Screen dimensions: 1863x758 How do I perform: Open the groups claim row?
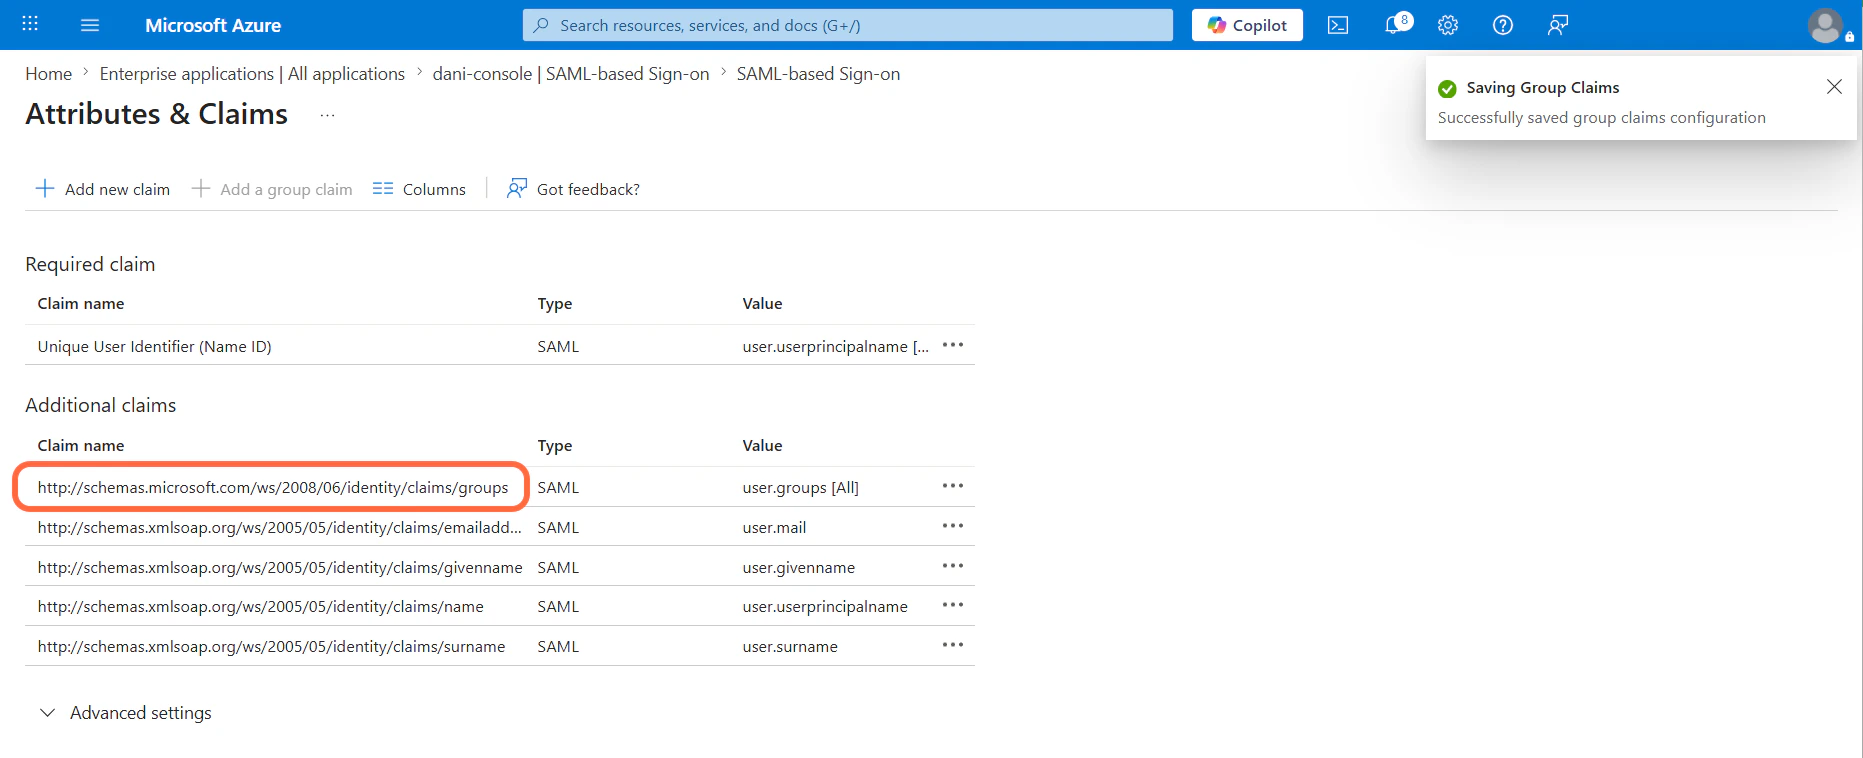273,487
